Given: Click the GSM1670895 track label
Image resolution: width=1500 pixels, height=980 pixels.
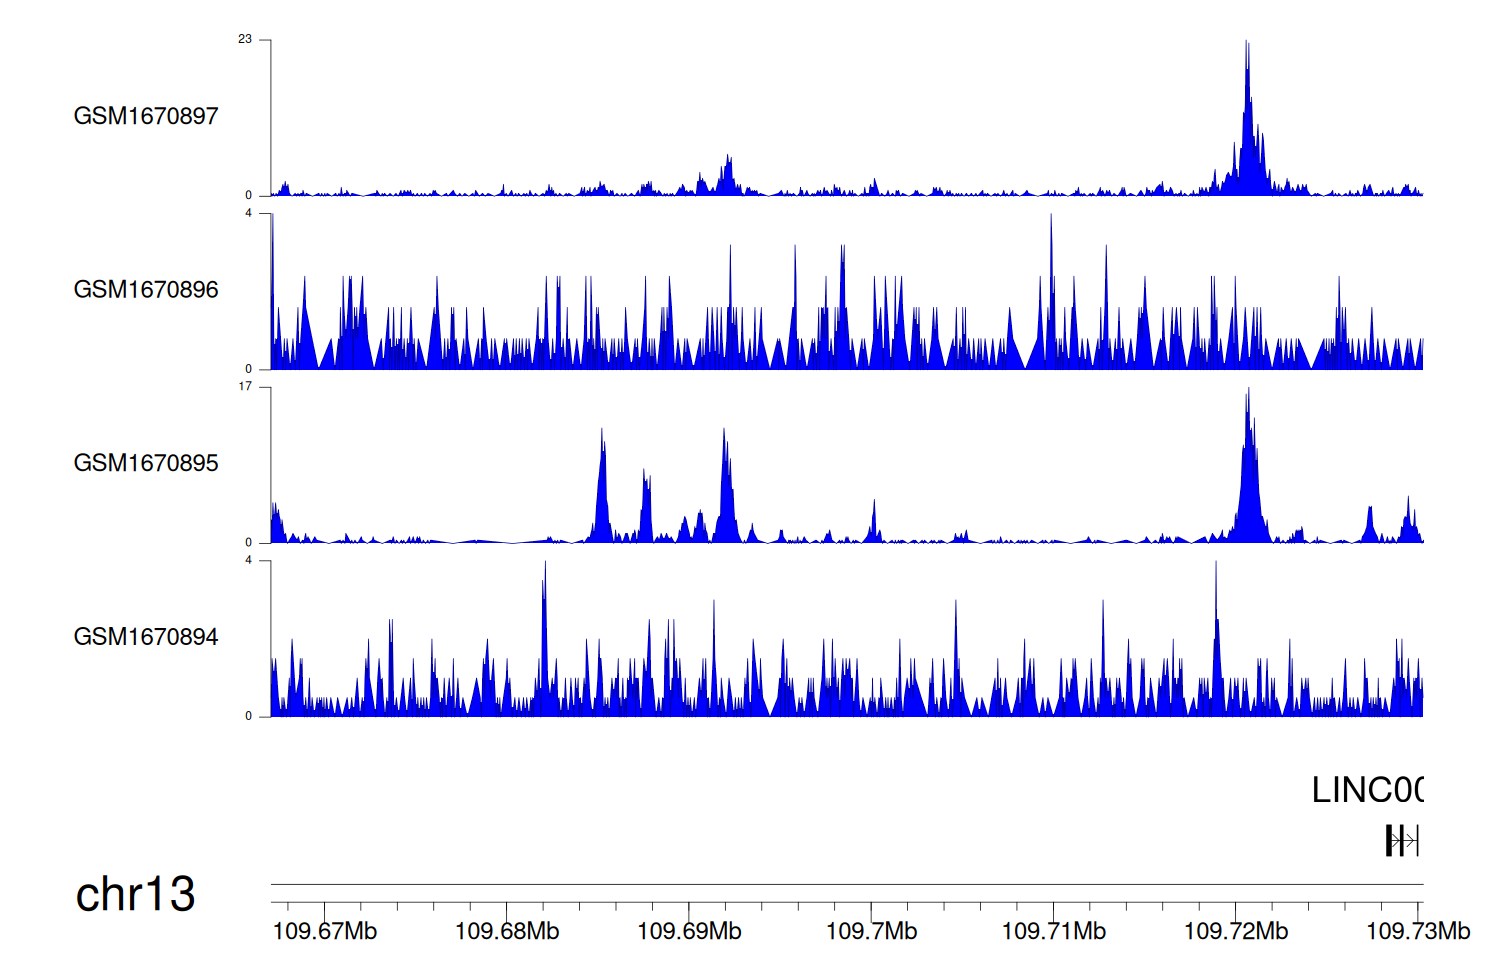Looking at the screenshot, I should click(x=146, y=463).
